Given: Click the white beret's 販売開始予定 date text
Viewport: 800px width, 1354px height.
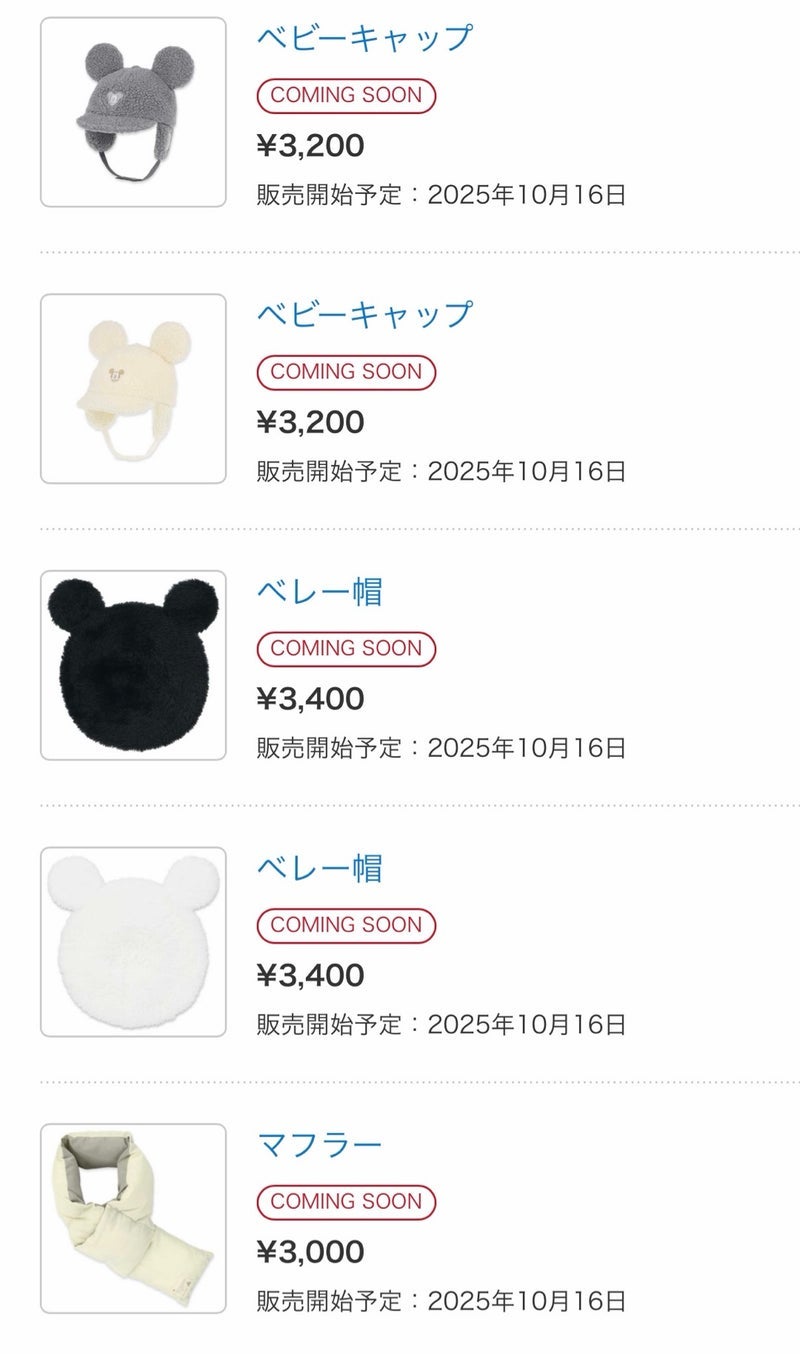Looking at the screenshot, I should pos(441,1024).
